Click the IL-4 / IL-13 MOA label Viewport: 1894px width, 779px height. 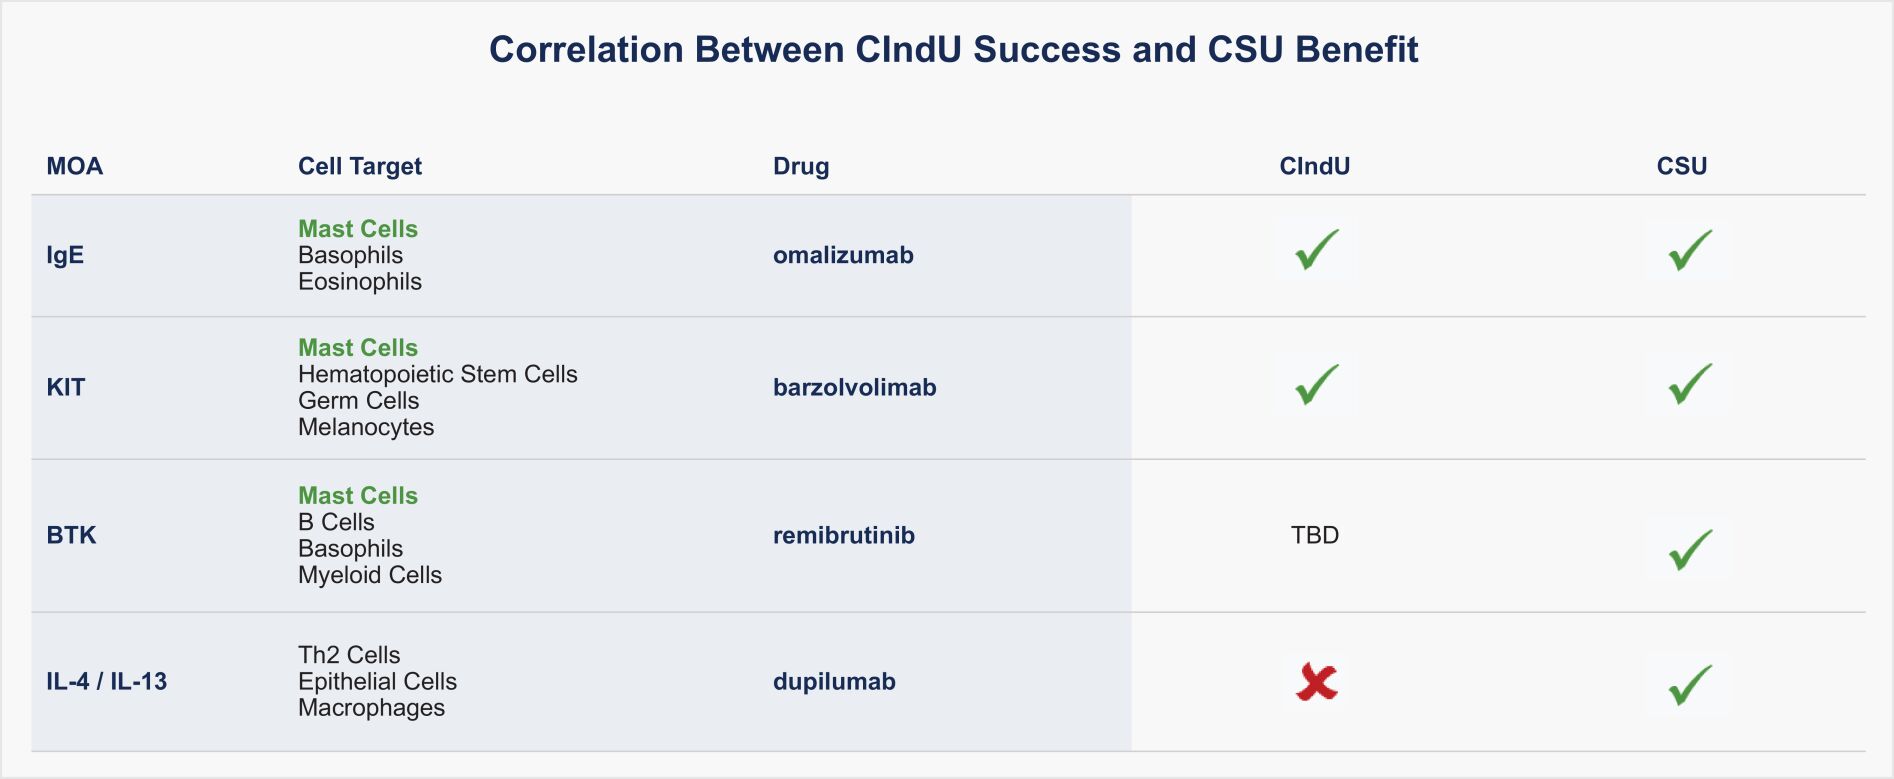[107, 681]
